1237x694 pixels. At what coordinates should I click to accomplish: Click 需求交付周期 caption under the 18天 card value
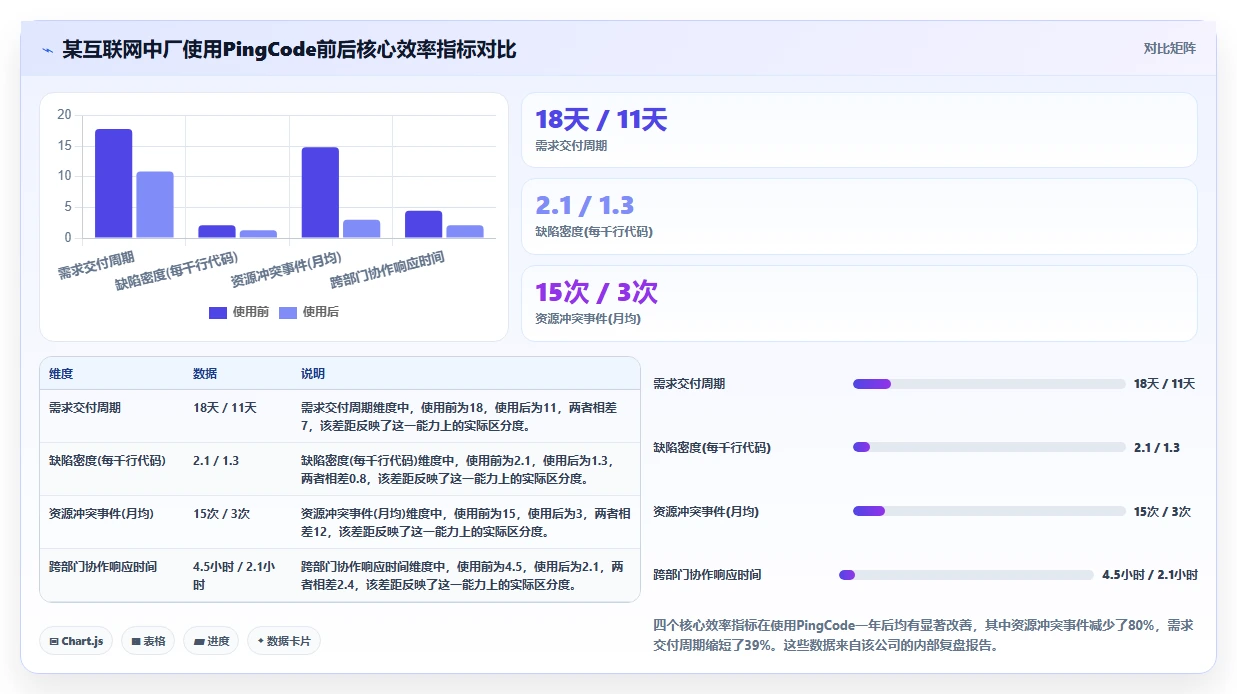click(x=571, y=145)
